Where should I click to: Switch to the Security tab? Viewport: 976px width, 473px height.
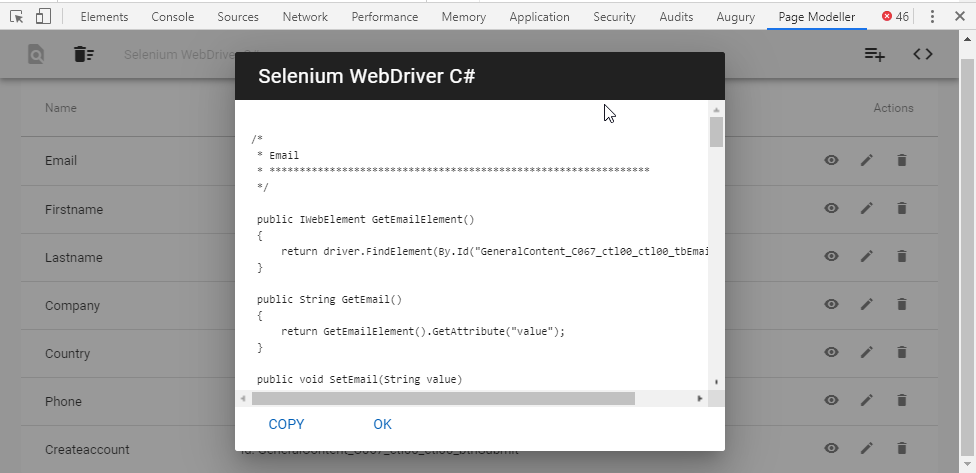(614, 17)
